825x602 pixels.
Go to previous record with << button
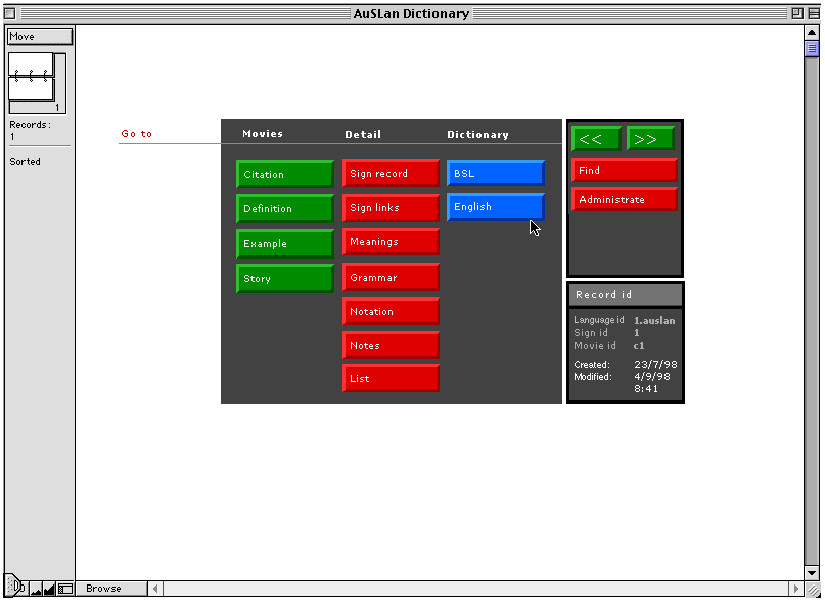click(596, 138)
